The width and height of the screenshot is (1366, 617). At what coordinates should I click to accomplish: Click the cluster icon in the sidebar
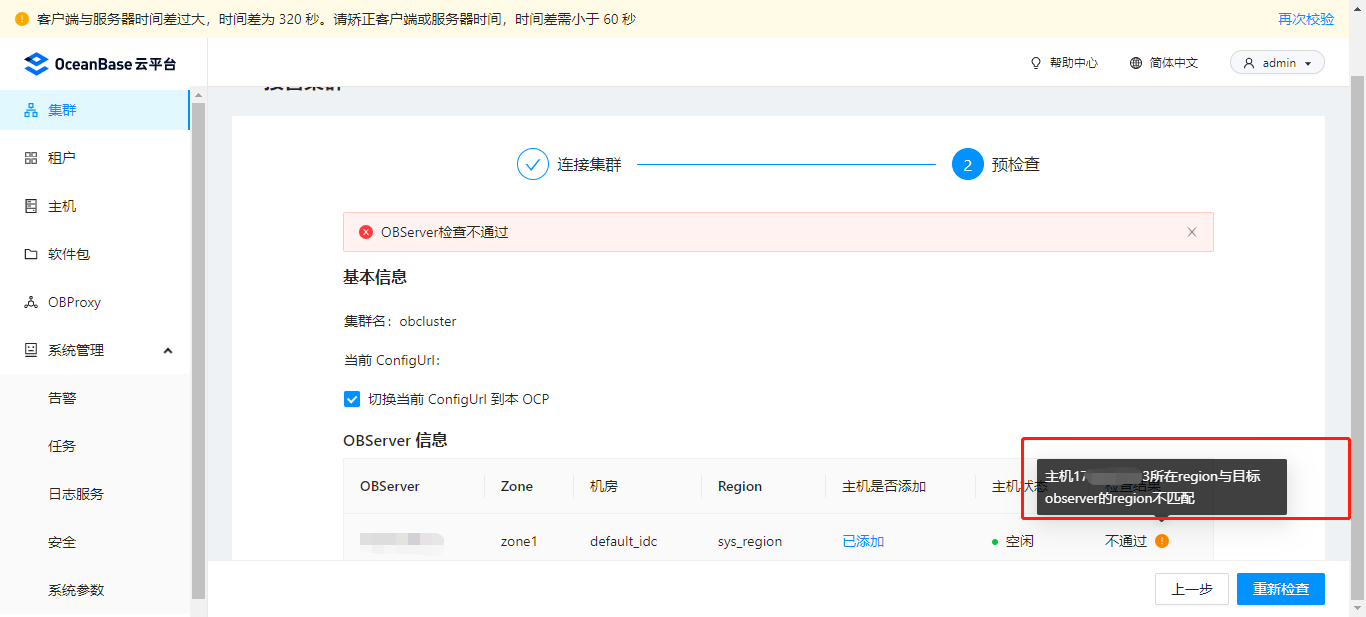pos(31,110)
